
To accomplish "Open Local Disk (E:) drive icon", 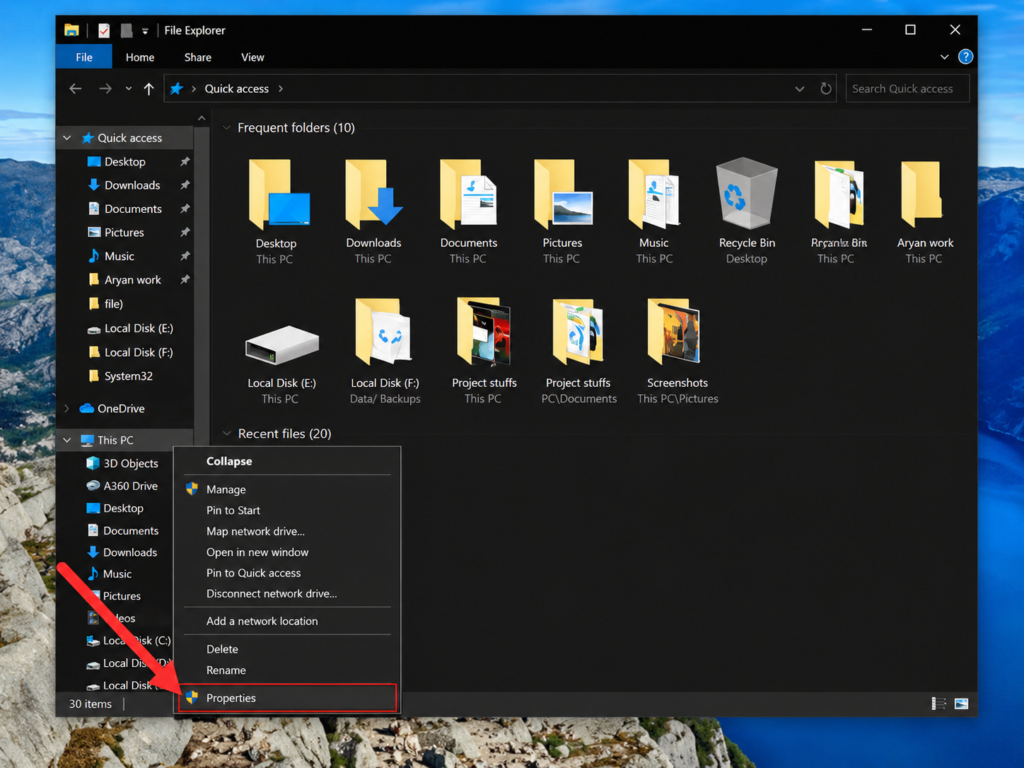I will 281,344.
